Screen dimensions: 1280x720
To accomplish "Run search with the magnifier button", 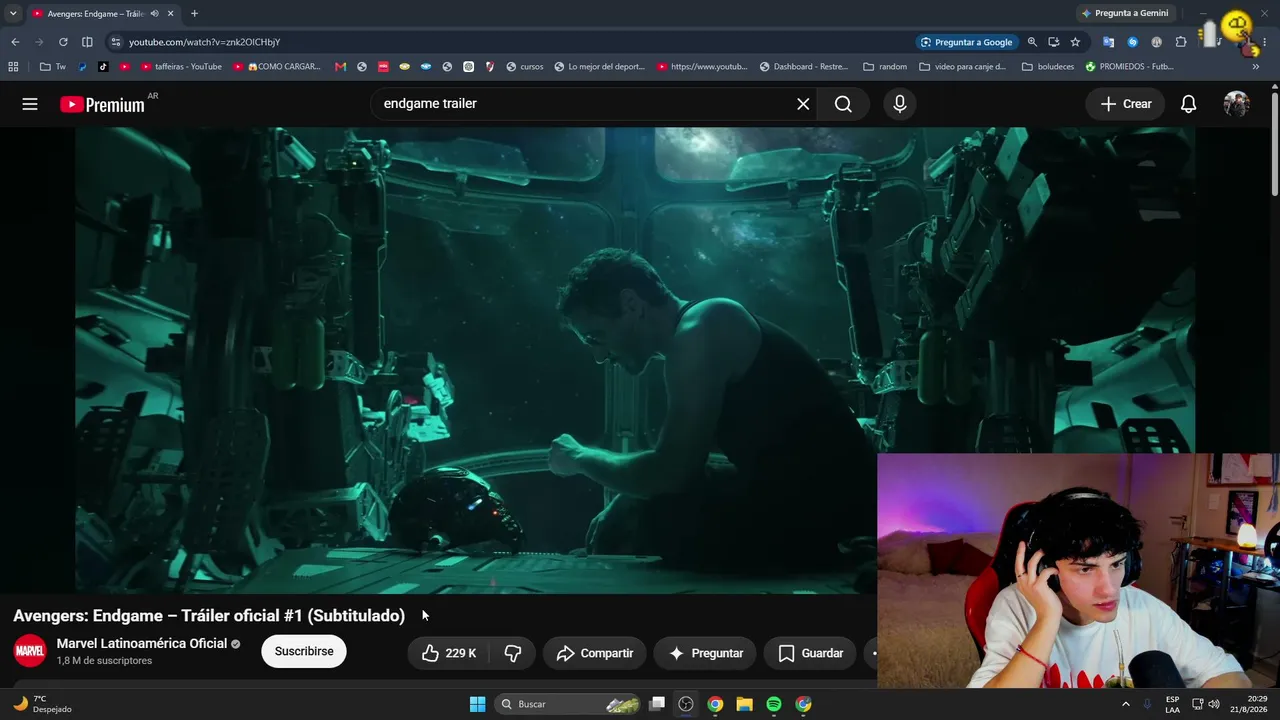I will click(843, 104).
